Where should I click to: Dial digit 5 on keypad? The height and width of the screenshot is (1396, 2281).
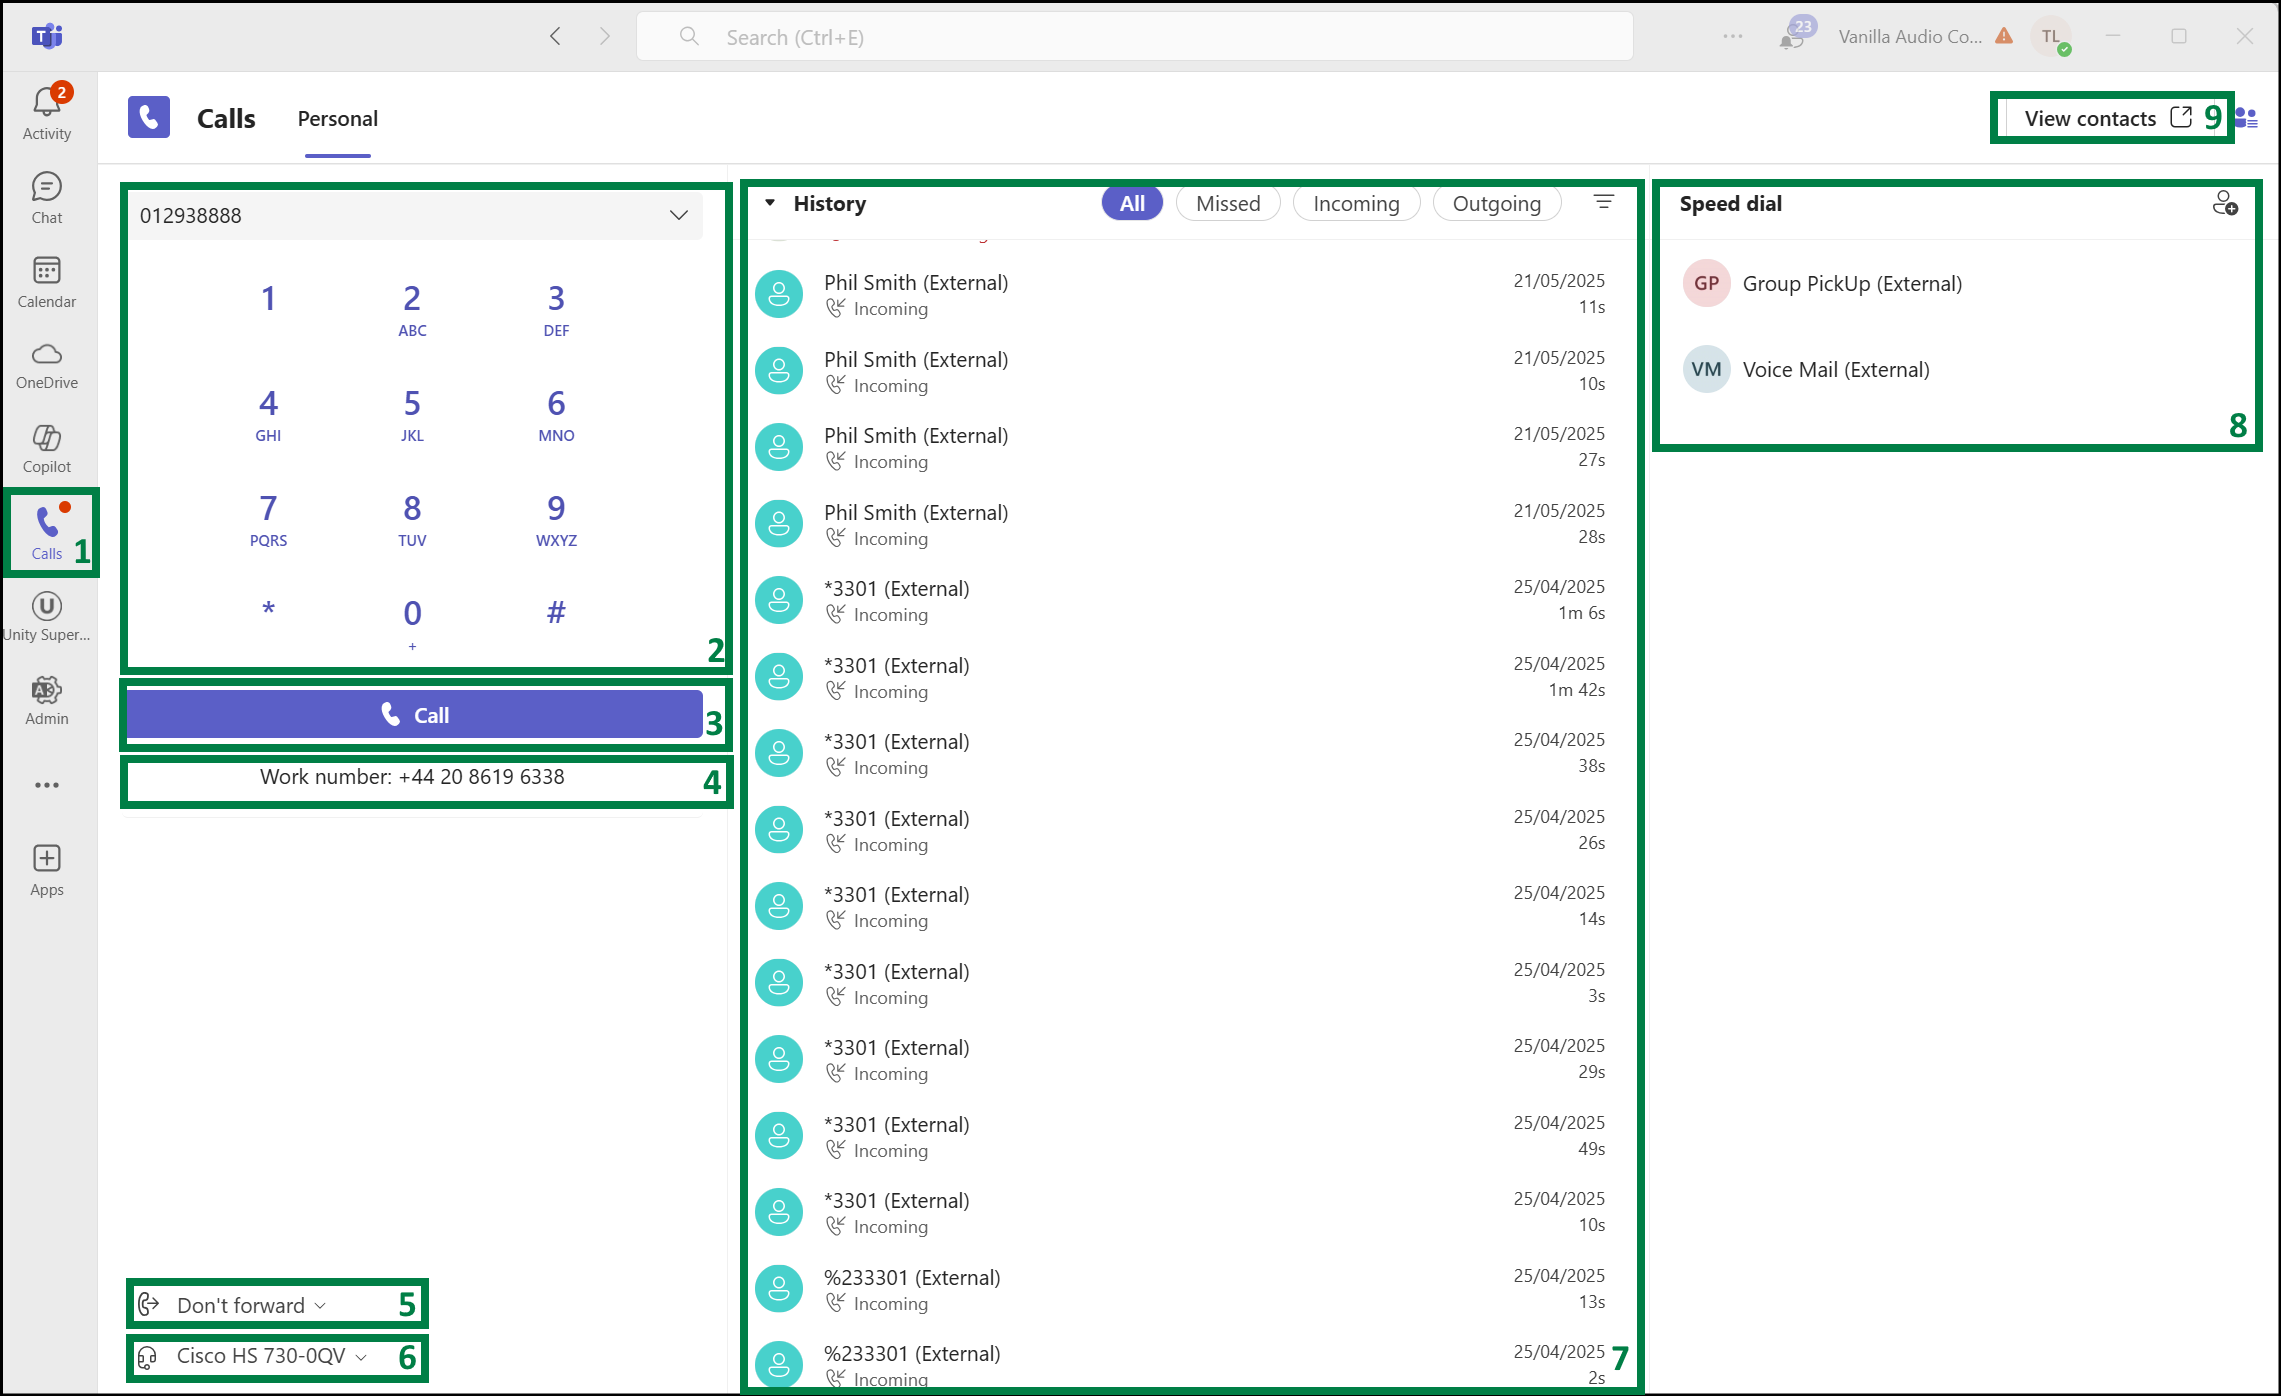point(412,414)
